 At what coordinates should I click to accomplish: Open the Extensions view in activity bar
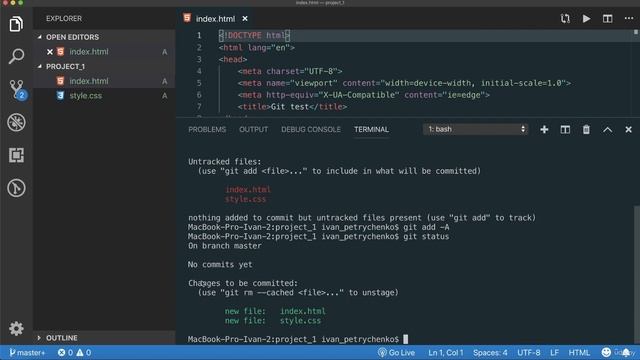pyautogui.click(x=16, y=155)
